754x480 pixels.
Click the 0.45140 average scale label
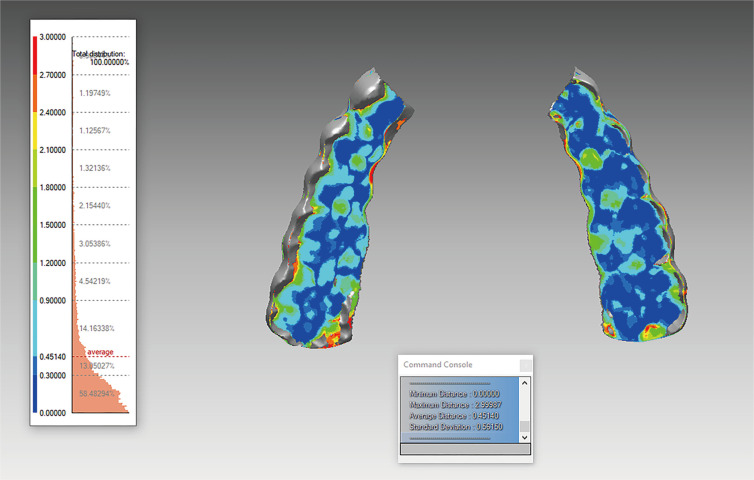53,357
